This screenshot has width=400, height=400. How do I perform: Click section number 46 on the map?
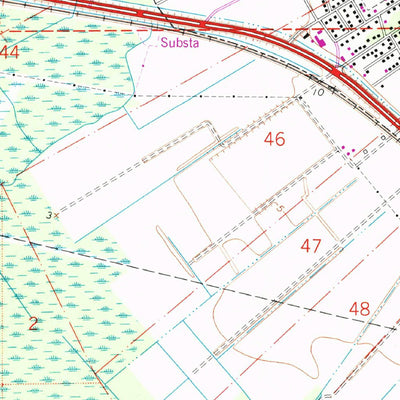(275, 139)
